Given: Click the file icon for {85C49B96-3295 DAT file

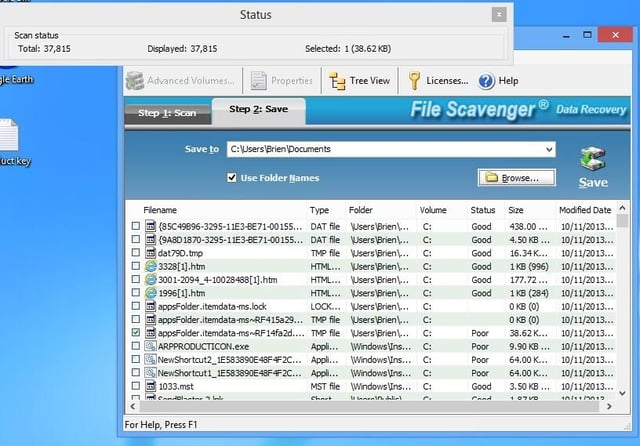Looking at the screenshot, I should (x=151, y=226).
